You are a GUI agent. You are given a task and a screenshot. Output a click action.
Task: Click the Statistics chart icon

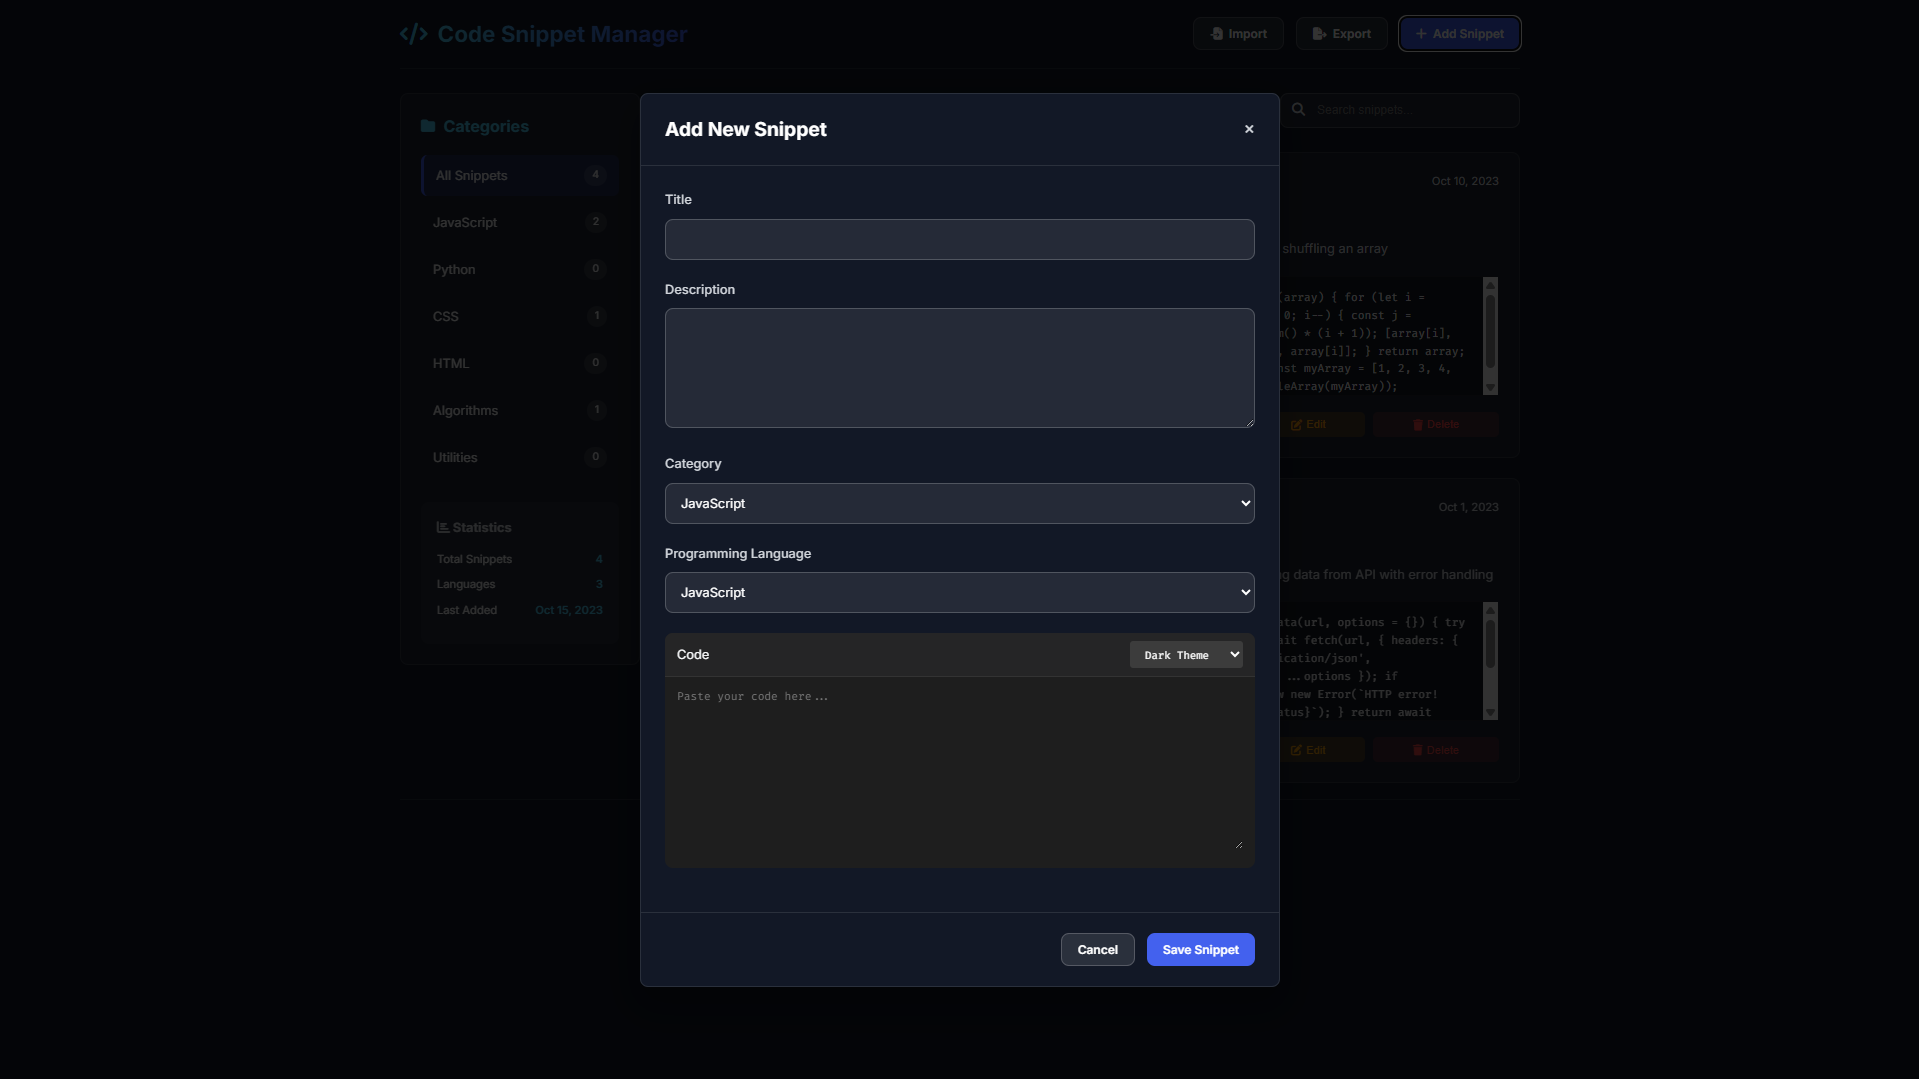click(x=442, y=527)
